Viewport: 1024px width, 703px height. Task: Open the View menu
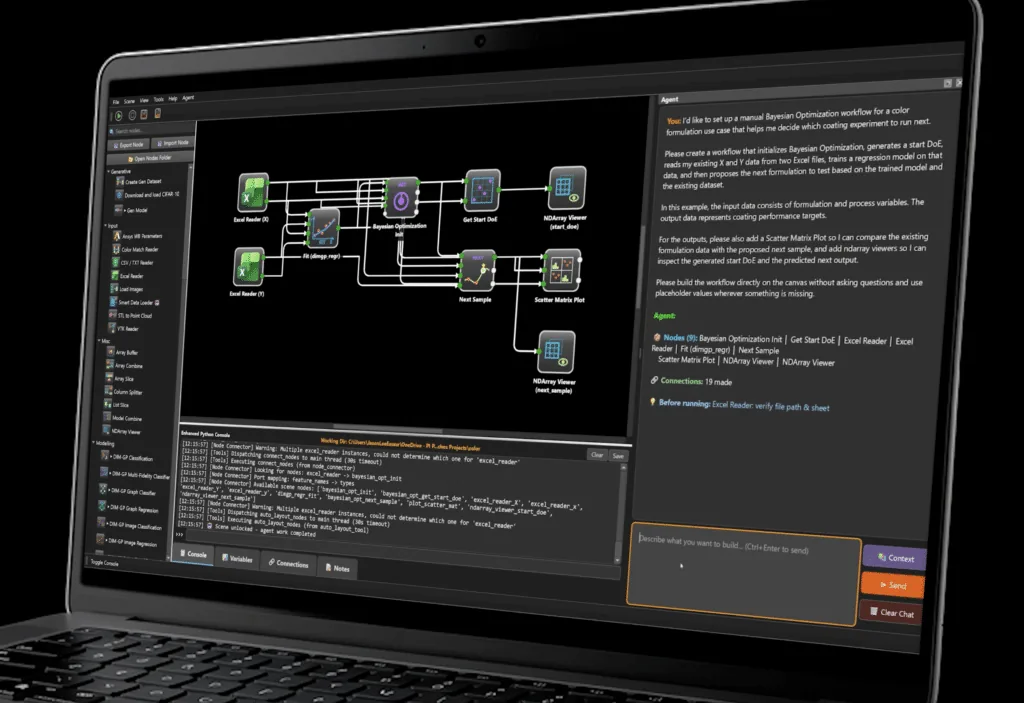point(144,101)
